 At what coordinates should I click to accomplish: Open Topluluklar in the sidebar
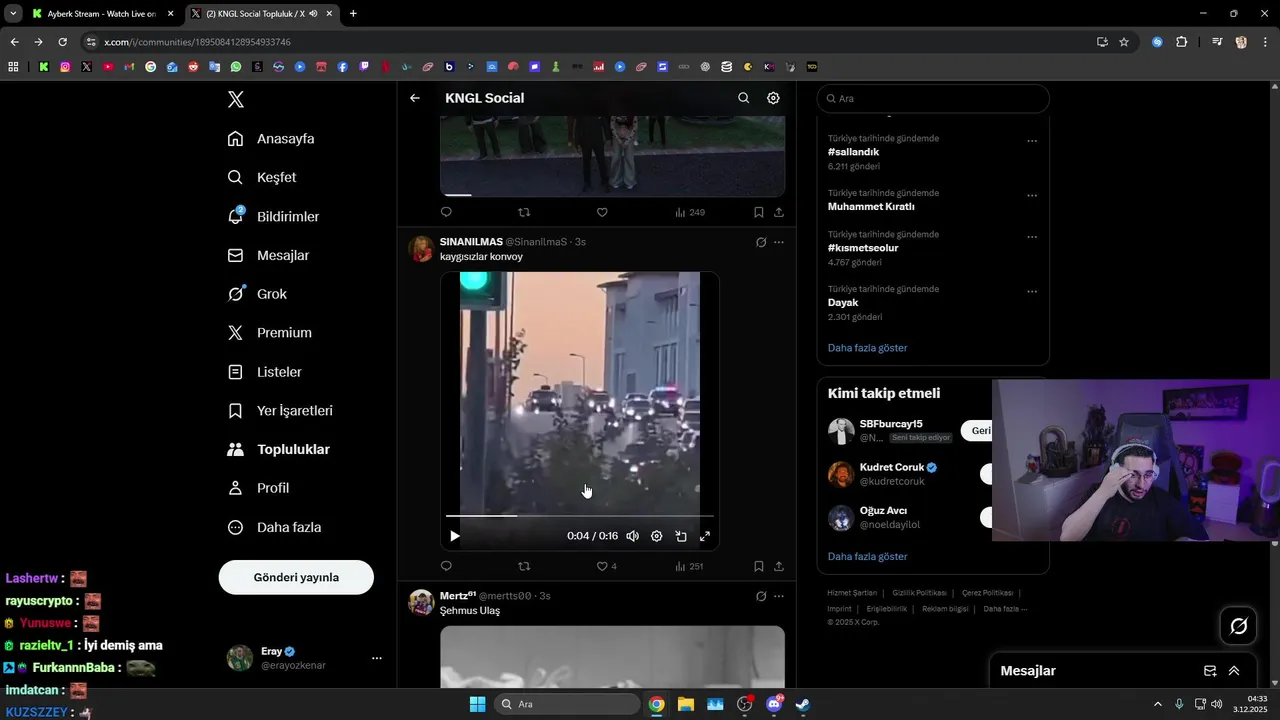click(278, 450)
